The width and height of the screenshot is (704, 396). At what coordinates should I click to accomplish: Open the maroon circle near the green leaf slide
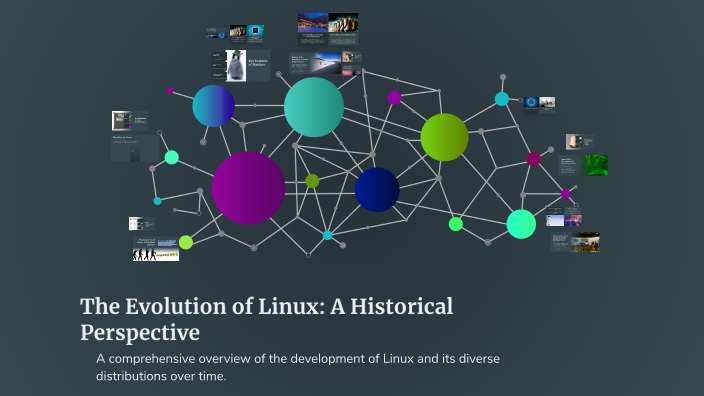coord(534,159)
